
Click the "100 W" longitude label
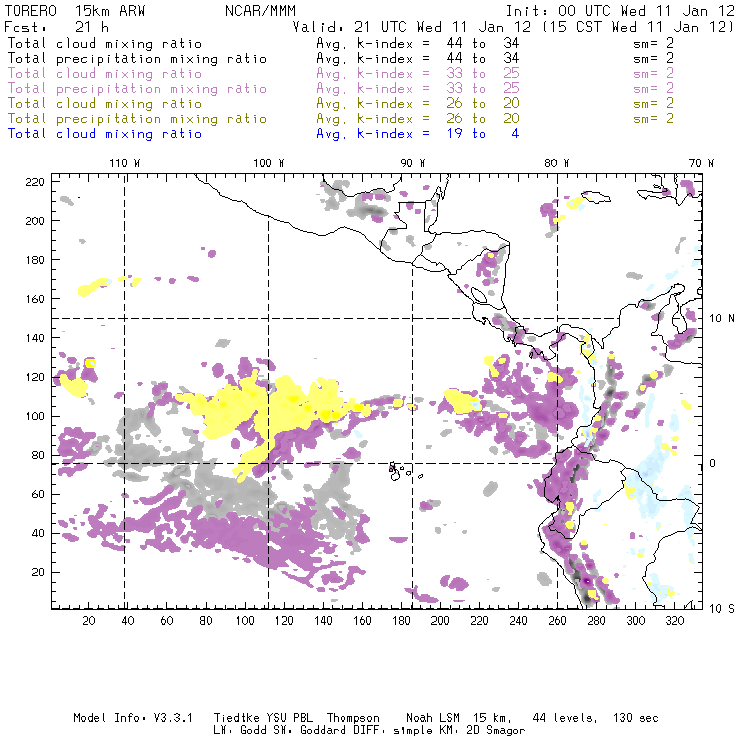click(x=269, y=163)
